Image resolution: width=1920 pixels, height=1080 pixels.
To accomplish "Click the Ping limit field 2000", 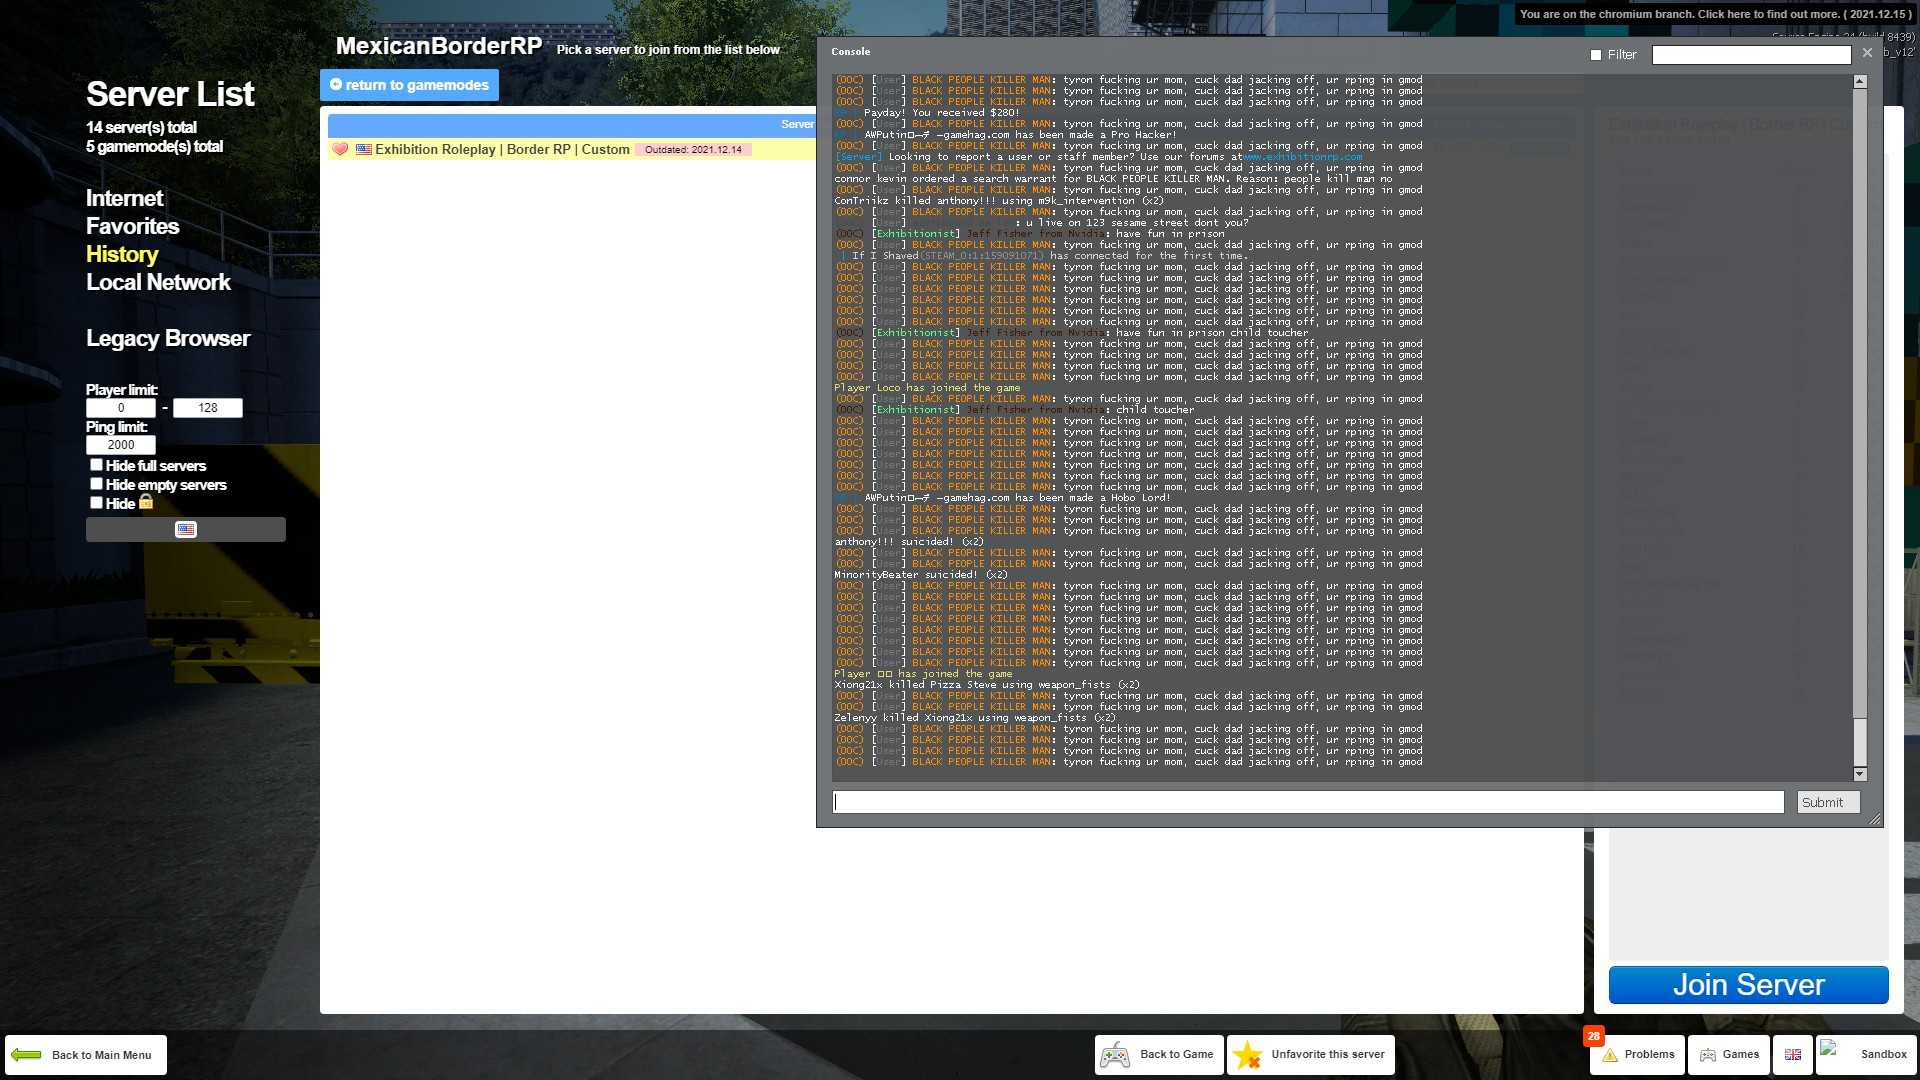I will 121,445.
